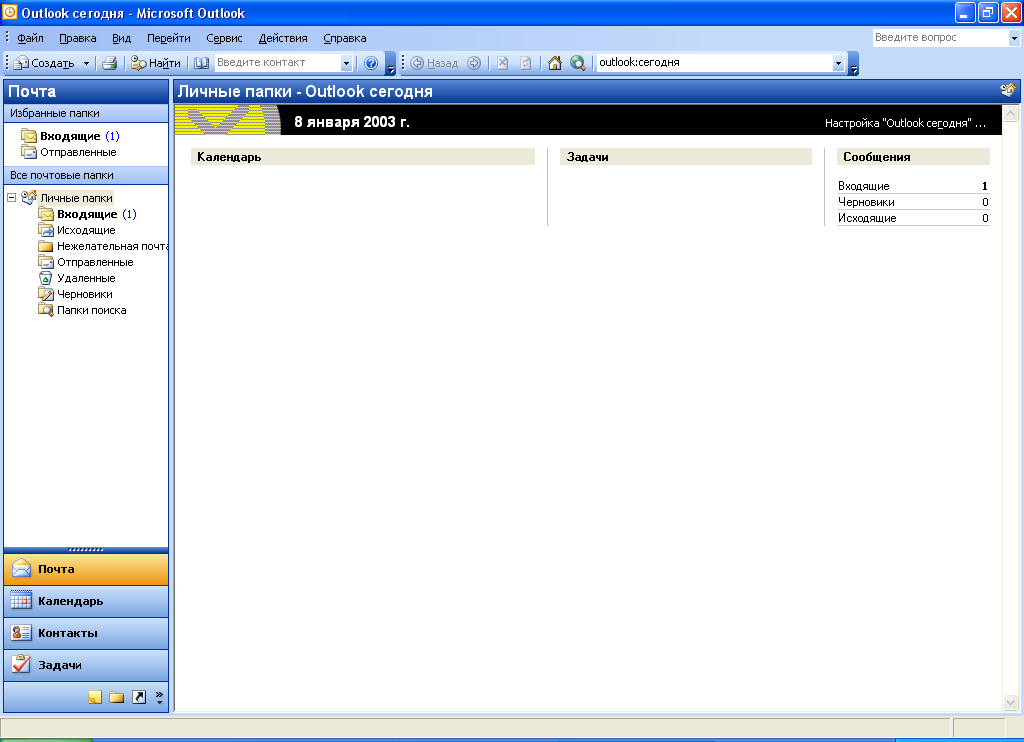Open Настройка "Outlook сегодня" link
Viewport: 1024px width, 742px height.
click(905, 123)
